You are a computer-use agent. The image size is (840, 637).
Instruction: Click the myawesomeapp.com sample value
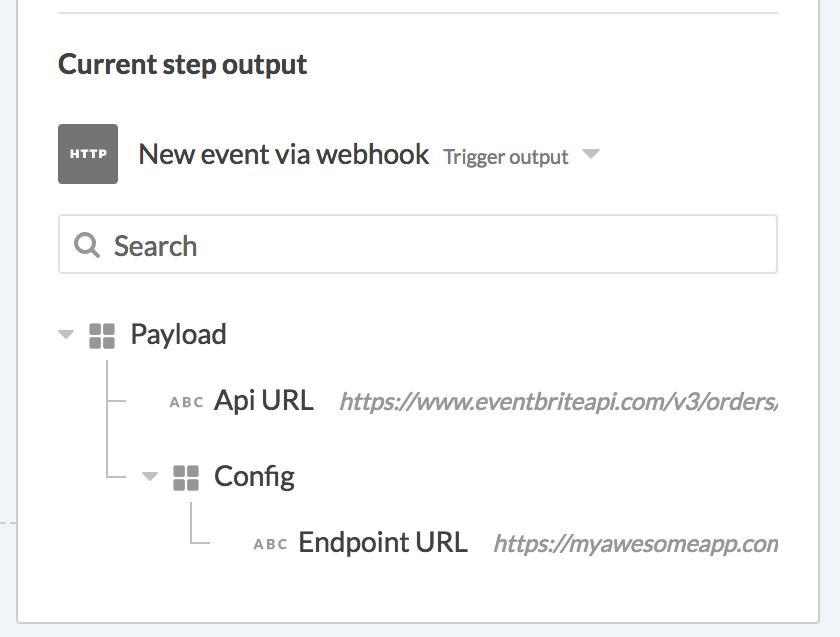point(635,544)
